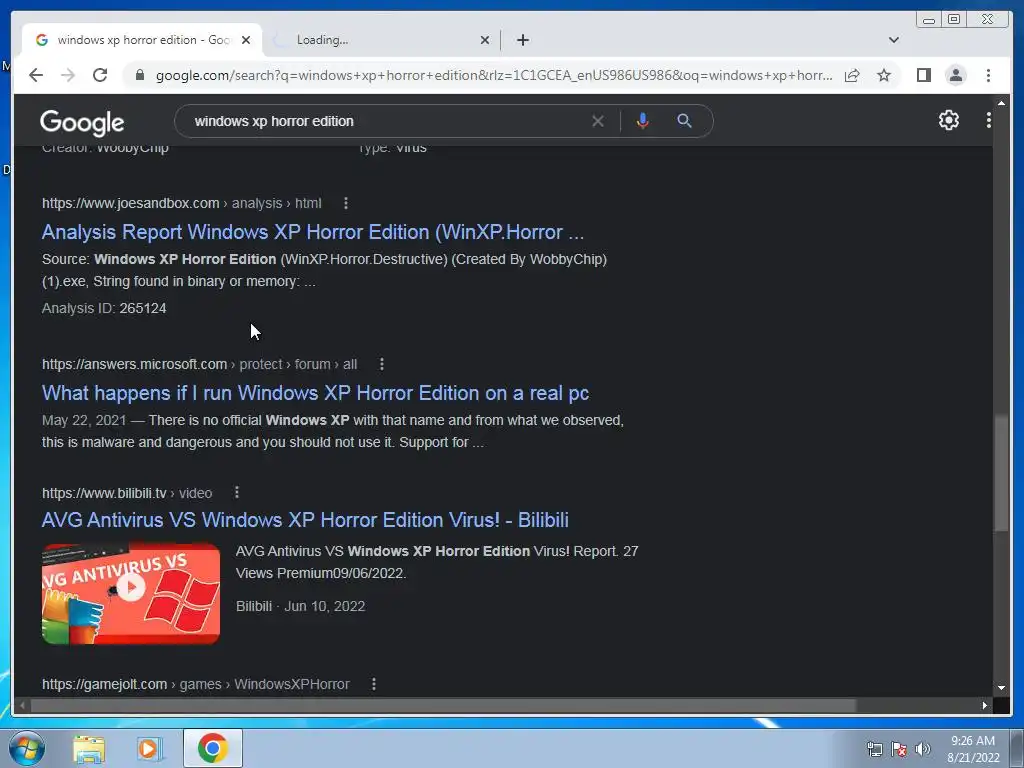Close the 'windows xp horror edition' tab
This screenshot has width=1024, height=768.
coord(246,40)
